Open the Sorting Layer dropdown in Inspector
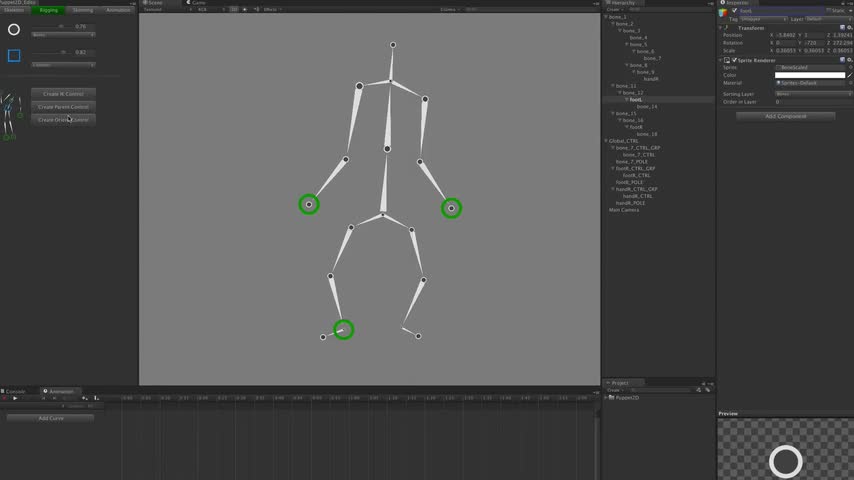Image resolution: width=854 pixels, height=480 pixels. (x=813, y=94)
